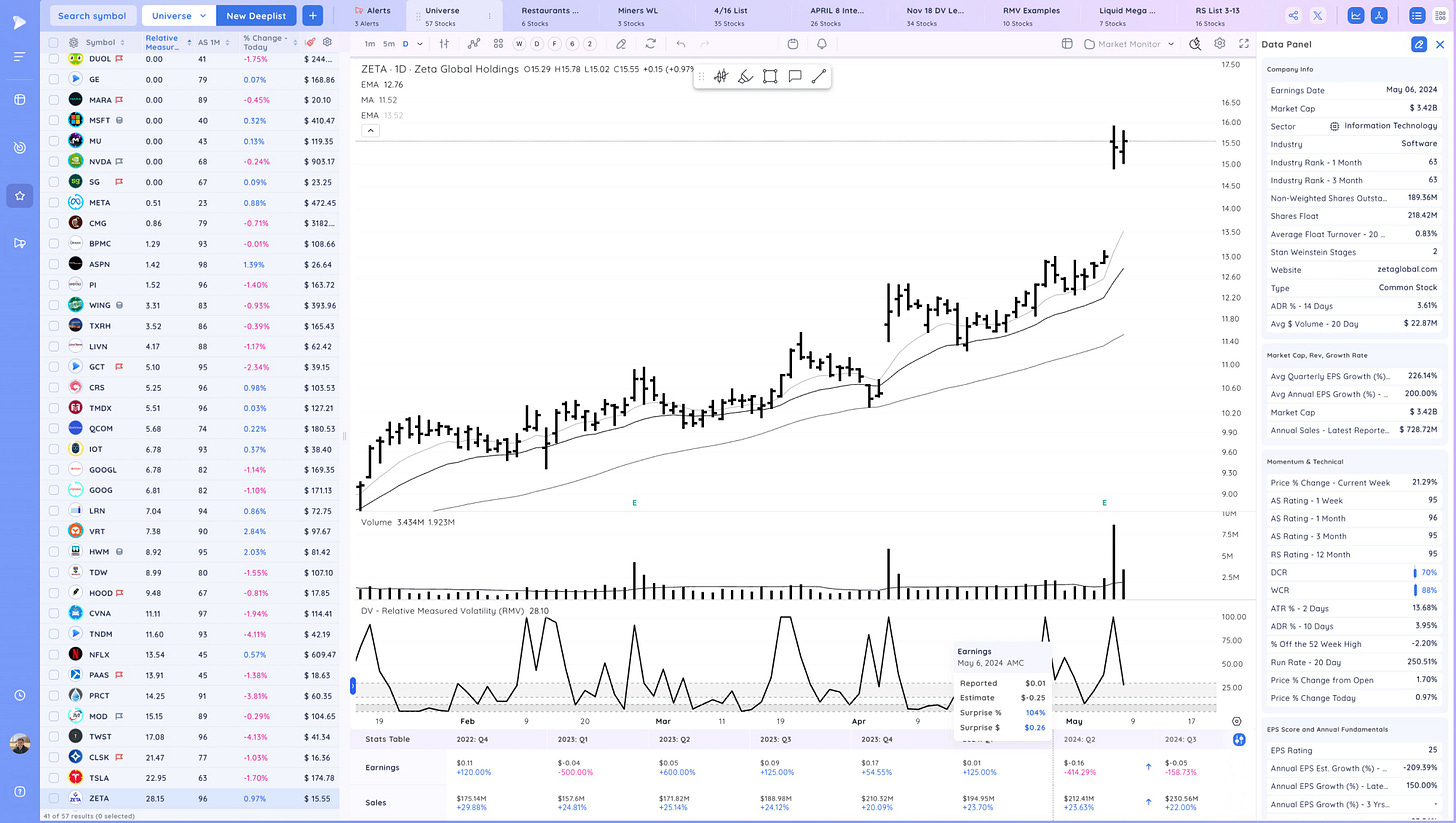Open the favorites star icon in sidebar

point(20,196)
